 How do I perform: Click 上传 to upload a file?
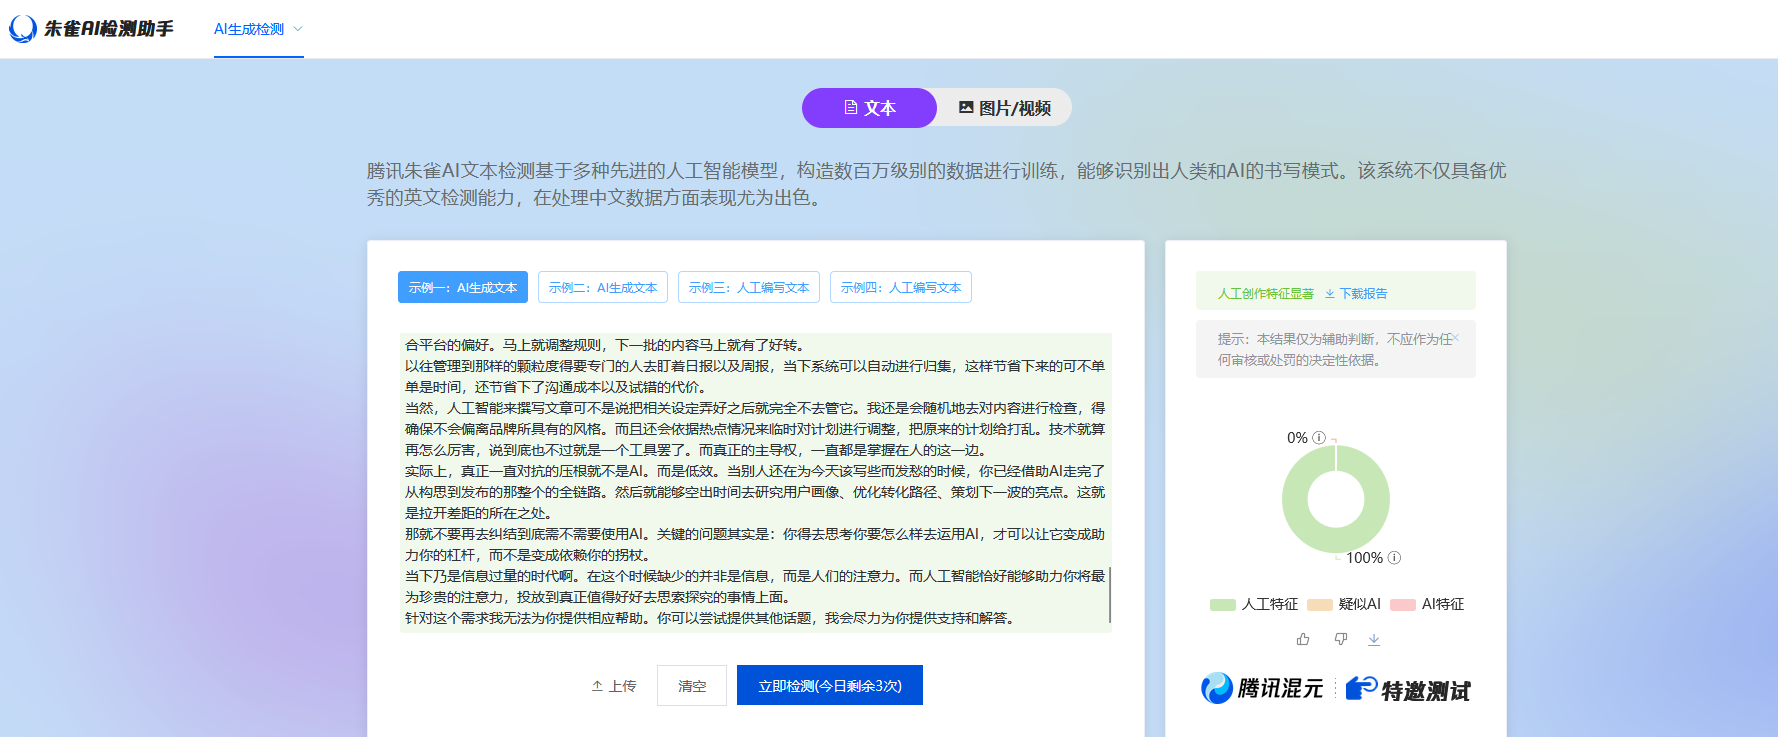click(x=613, y=686)
